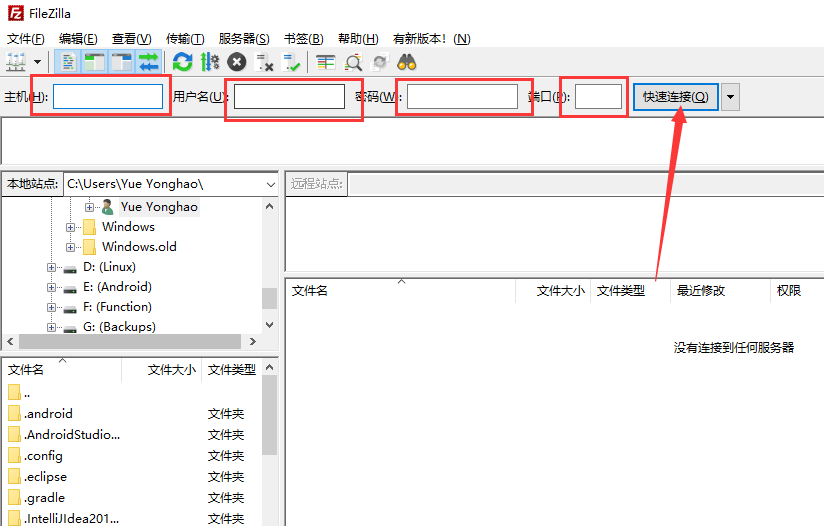Expand the Yue Yonghao tree node
This screenshot has width=824, height=526.
(x=90, y=207)
